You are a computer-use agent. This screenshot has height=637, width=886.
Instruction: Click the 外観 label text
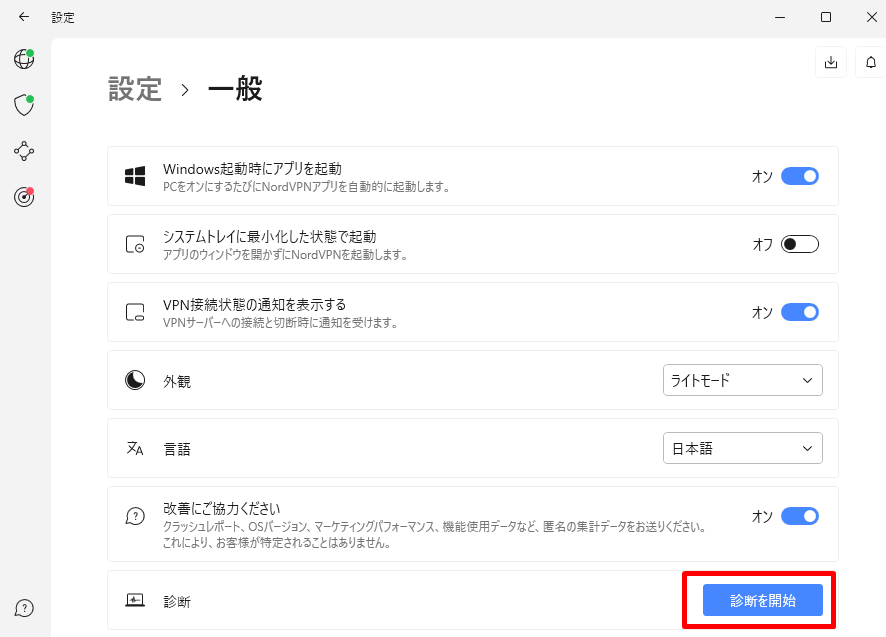[177, 382]
